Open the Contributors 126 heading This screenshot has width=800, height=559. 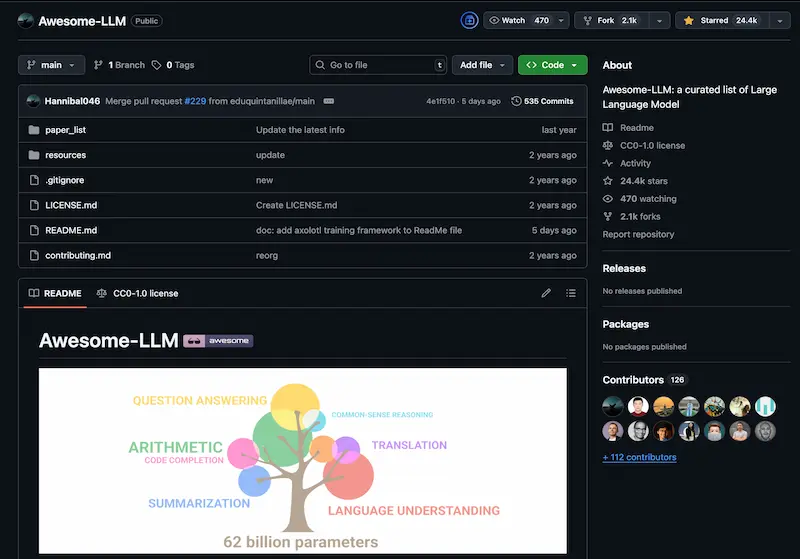click(644, 380)
